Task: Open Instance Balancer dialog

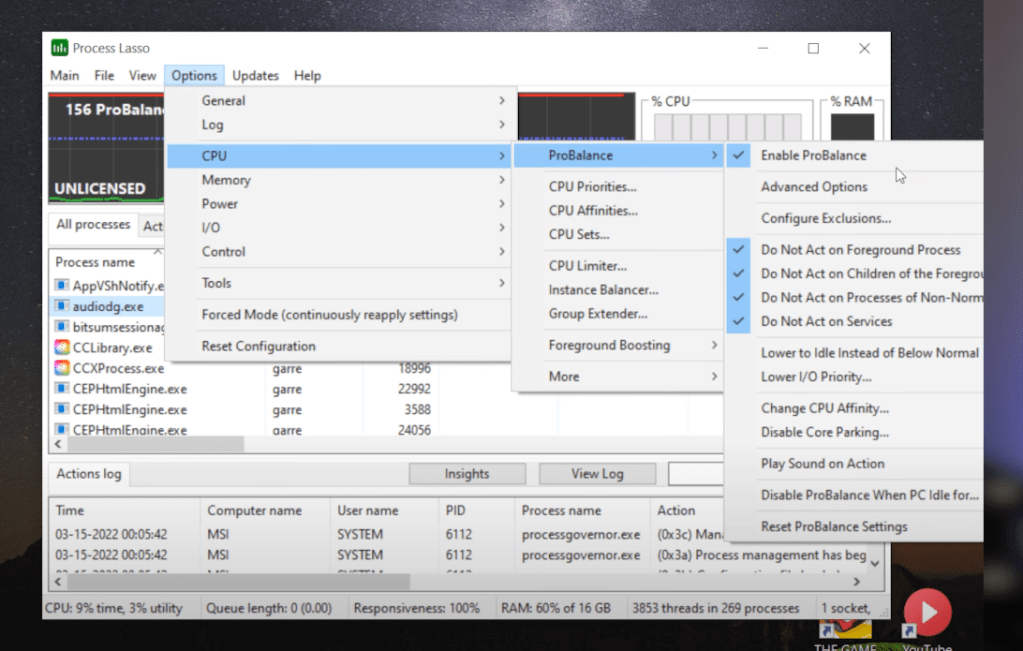Action: (618, 290)
